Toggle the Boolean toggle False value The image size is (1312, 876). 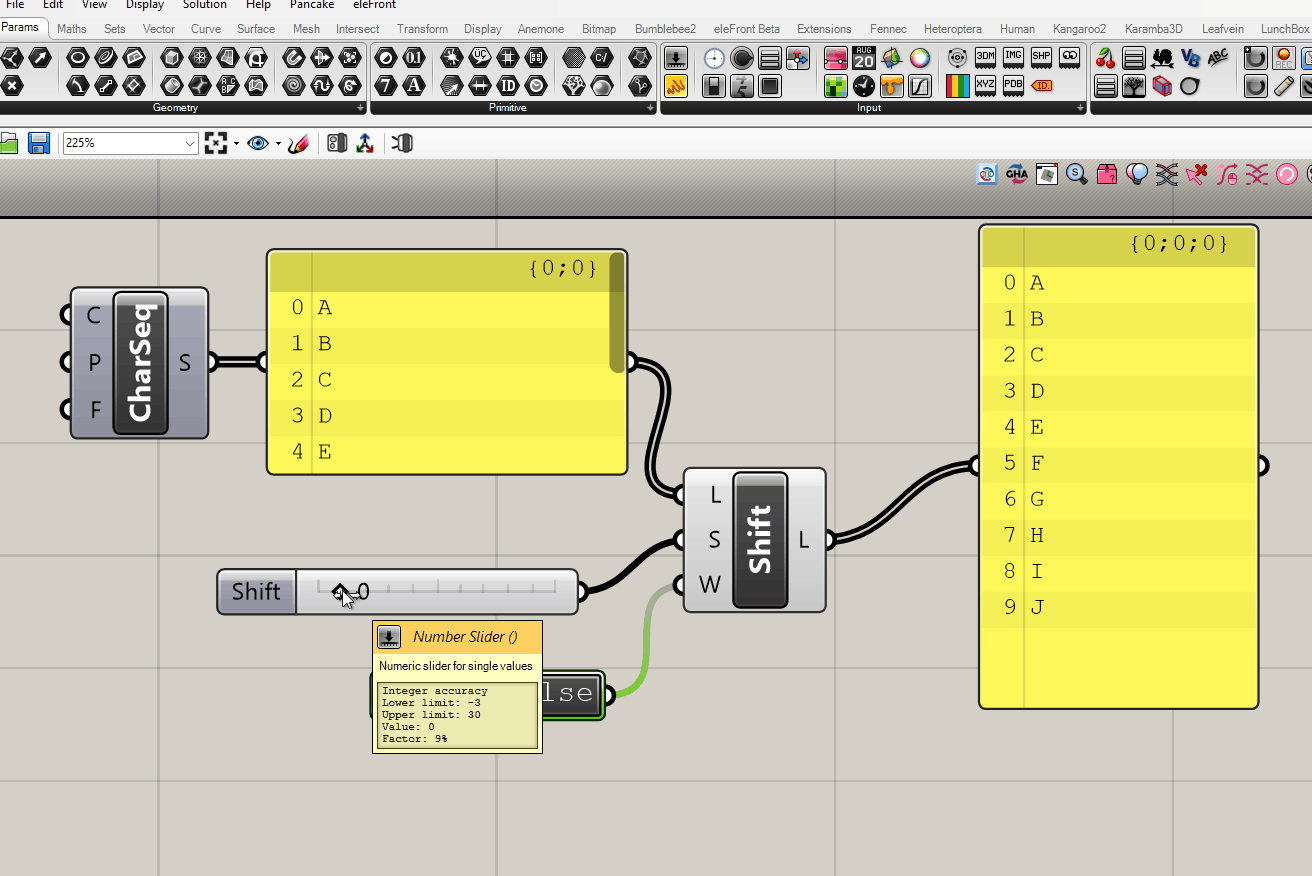pyautogui.click(x=570, y=693)
